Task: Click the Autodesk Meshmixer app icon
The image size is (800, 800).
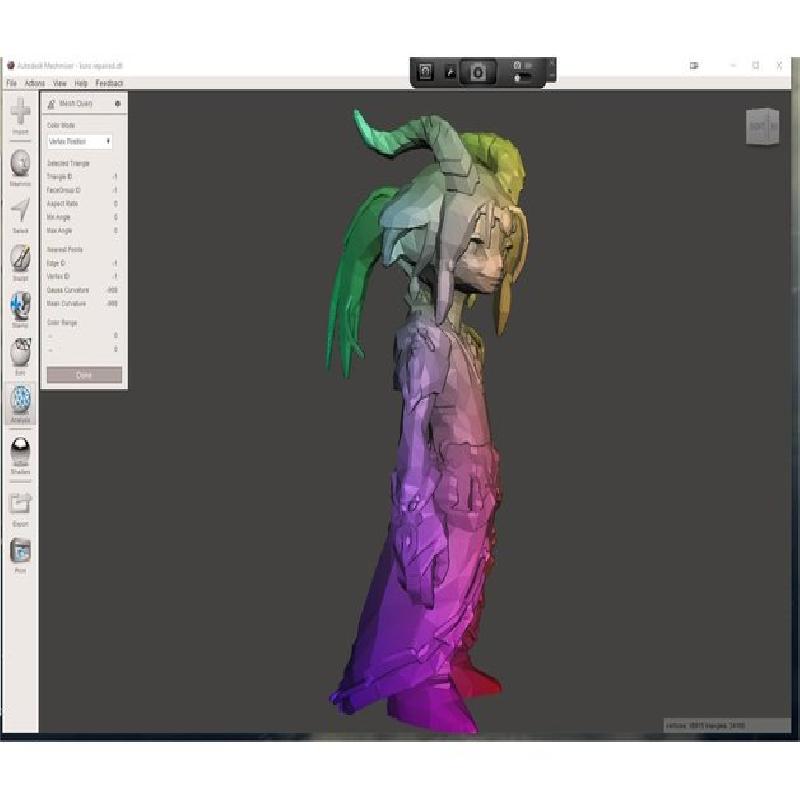Action: [x=11, y=65]
